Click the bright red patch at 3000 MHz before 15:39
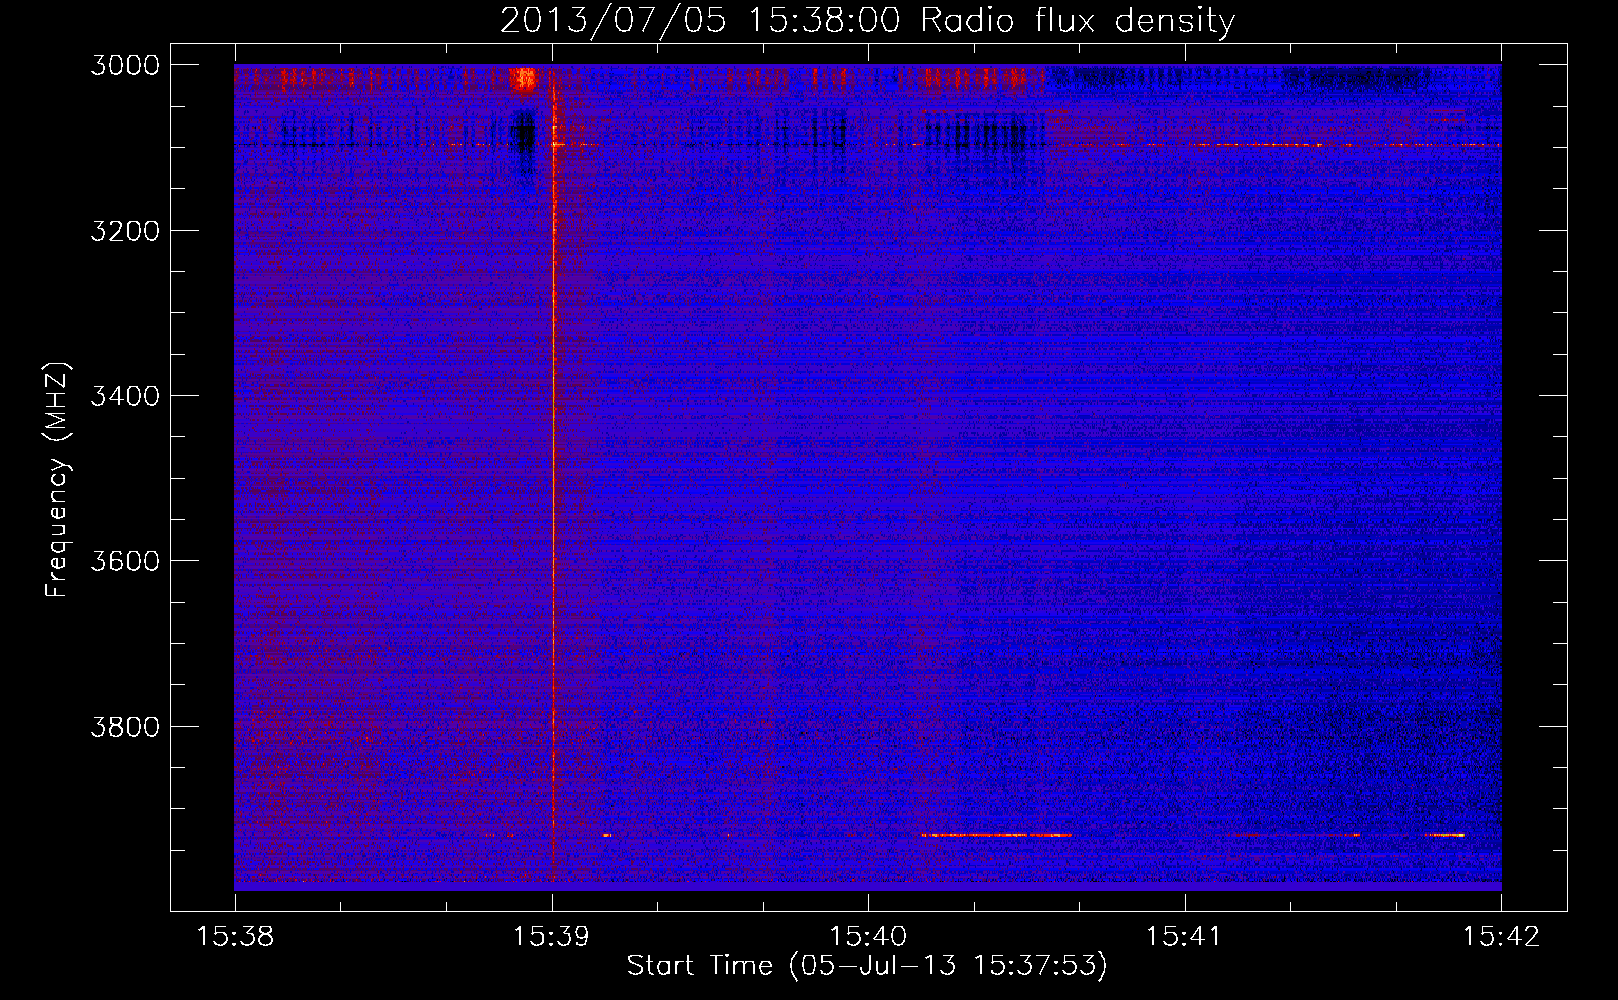The image size is (1618, 1000). coord(524,79)
